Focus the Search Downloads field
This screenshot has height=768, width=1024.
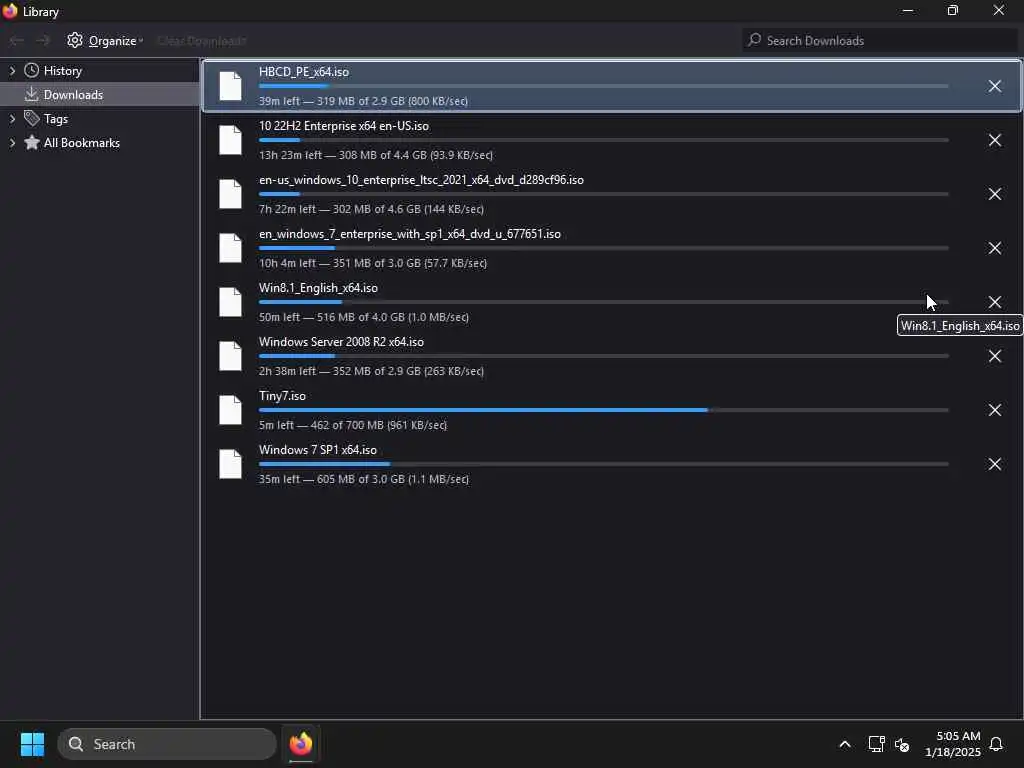880,40
